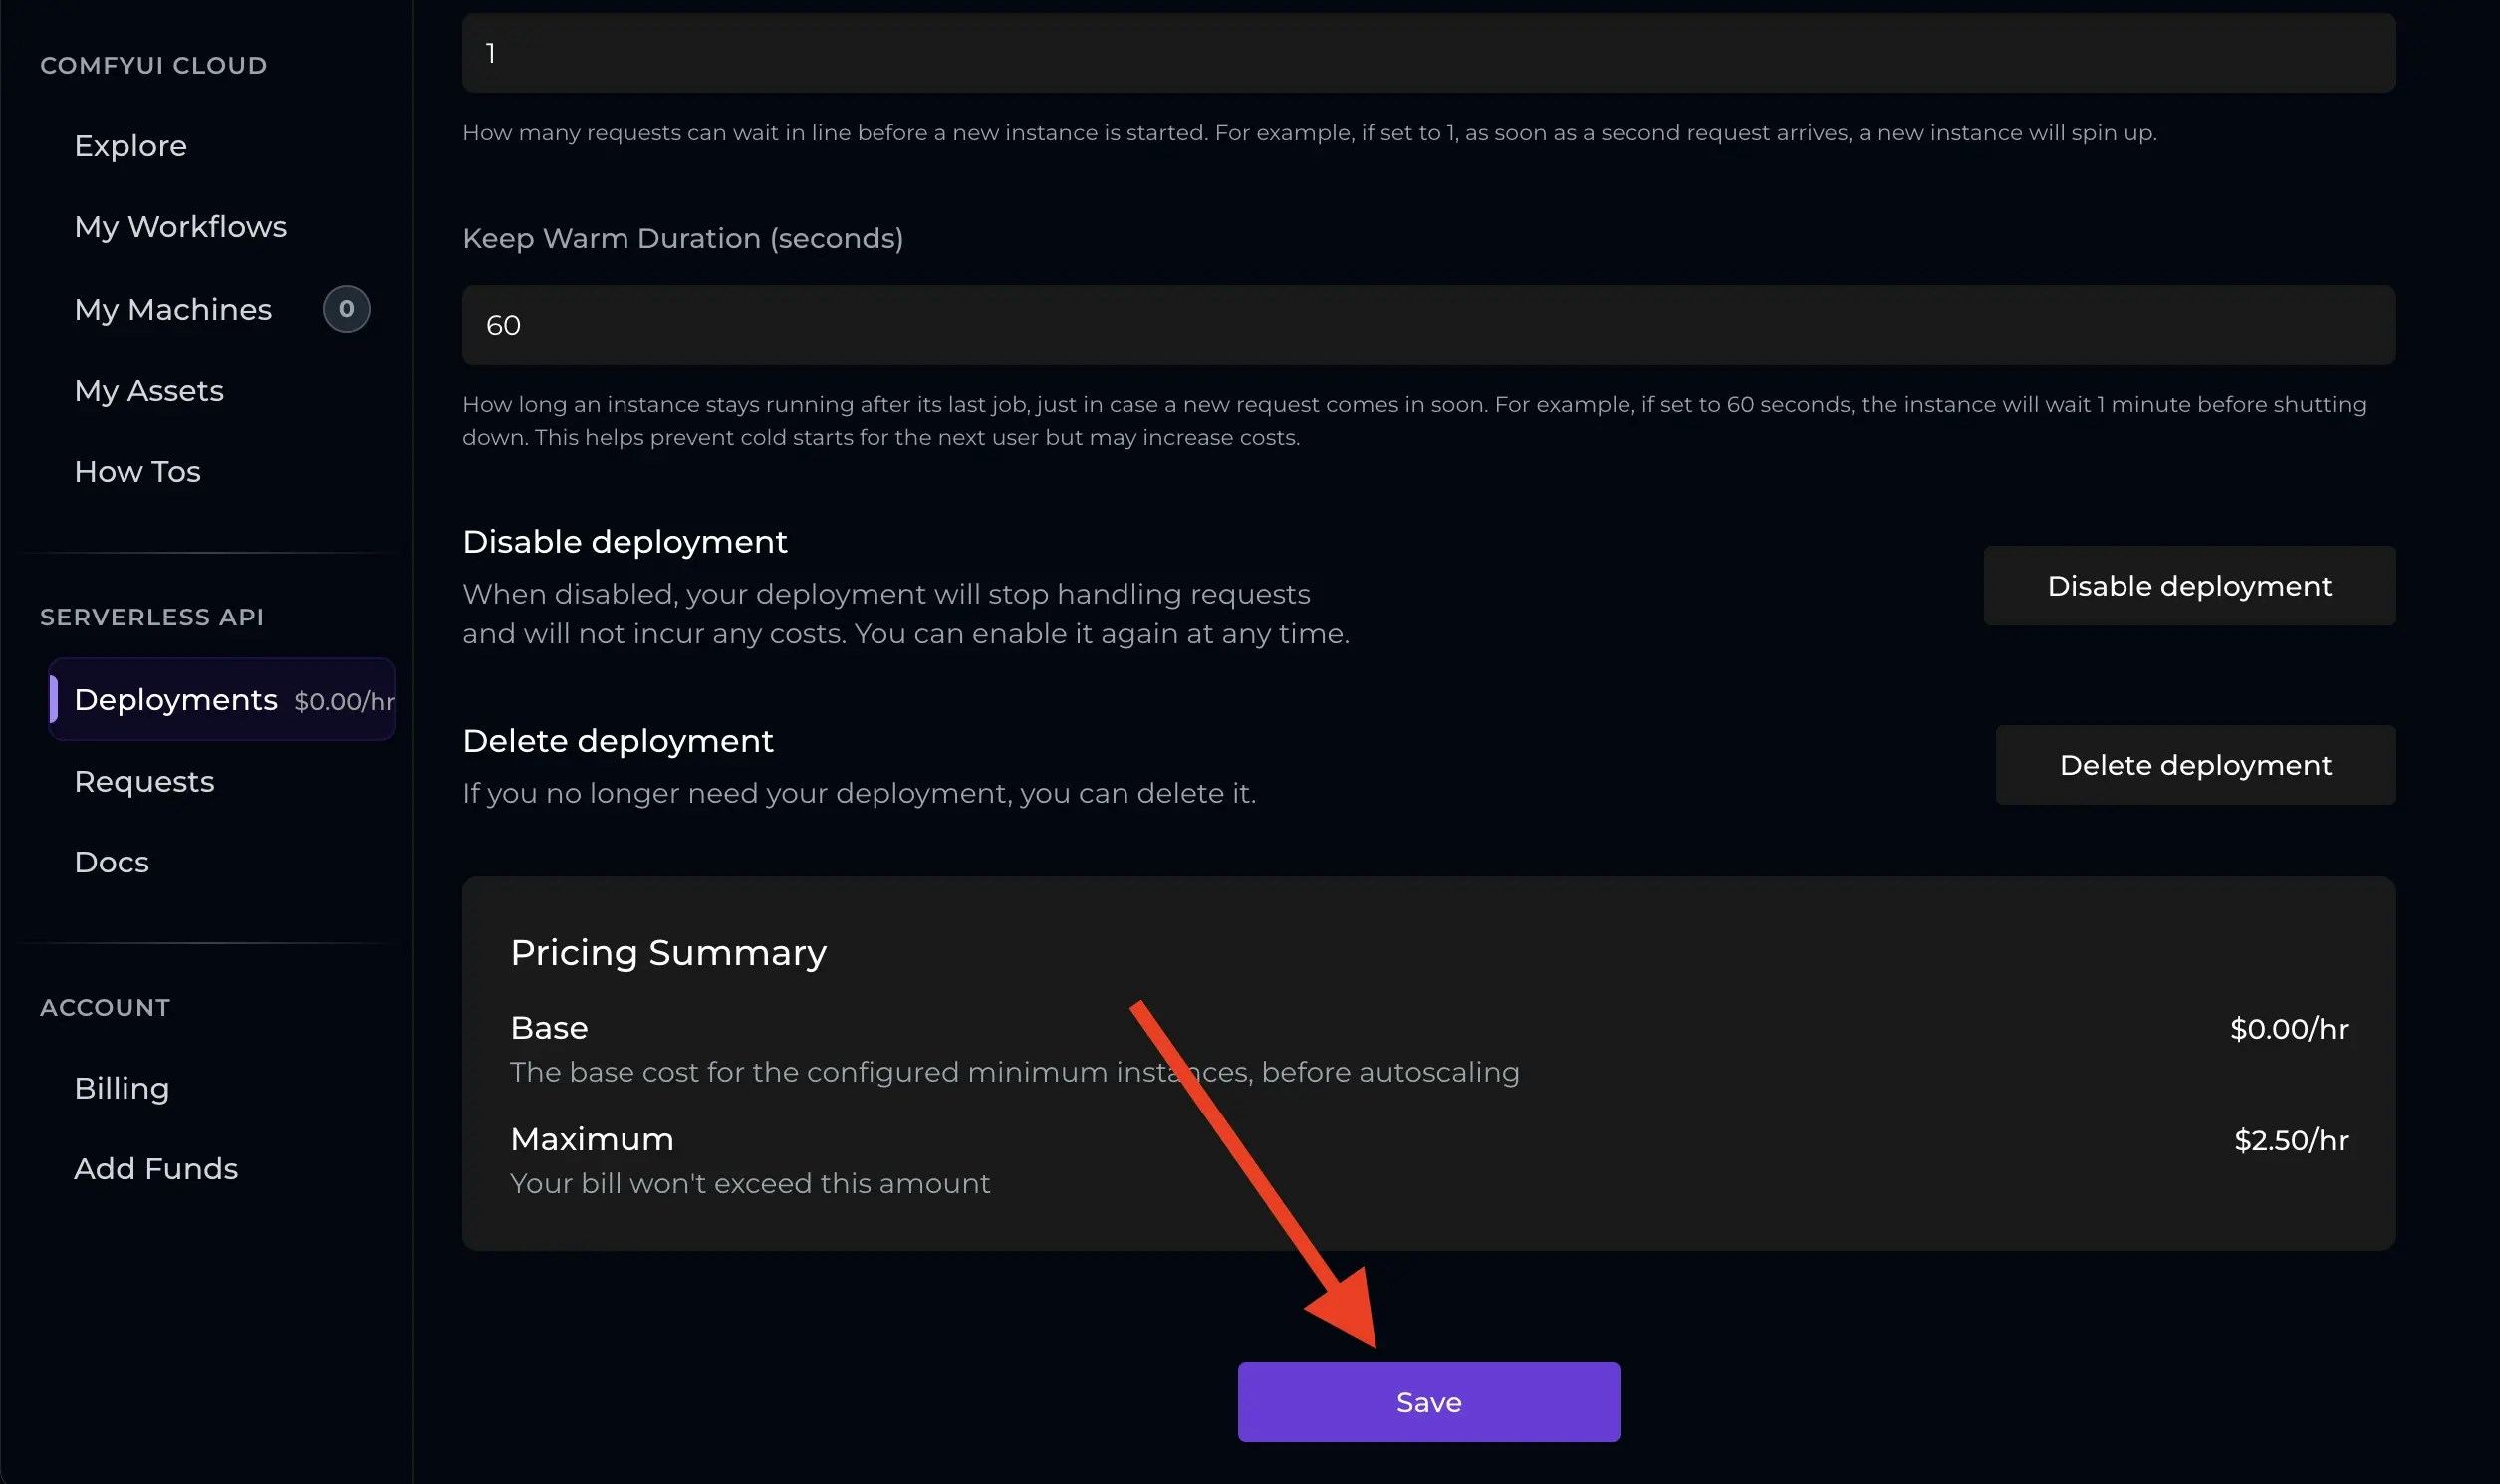Open the Docs page
The image size is (2500, 1484).
[x=111, y=861]
